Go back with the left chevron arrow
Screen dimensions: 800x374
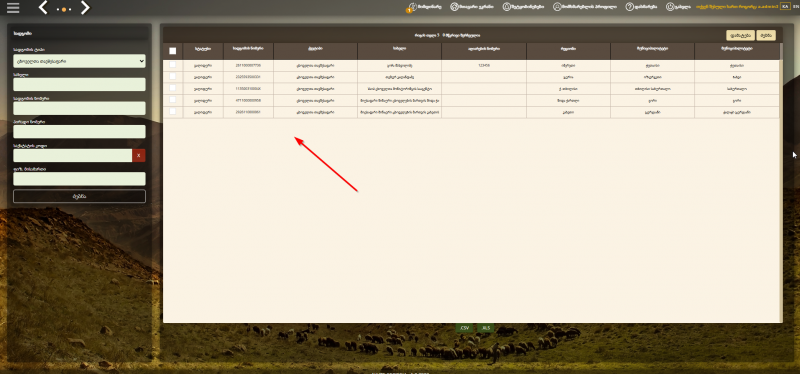click(x=43, y=8)
